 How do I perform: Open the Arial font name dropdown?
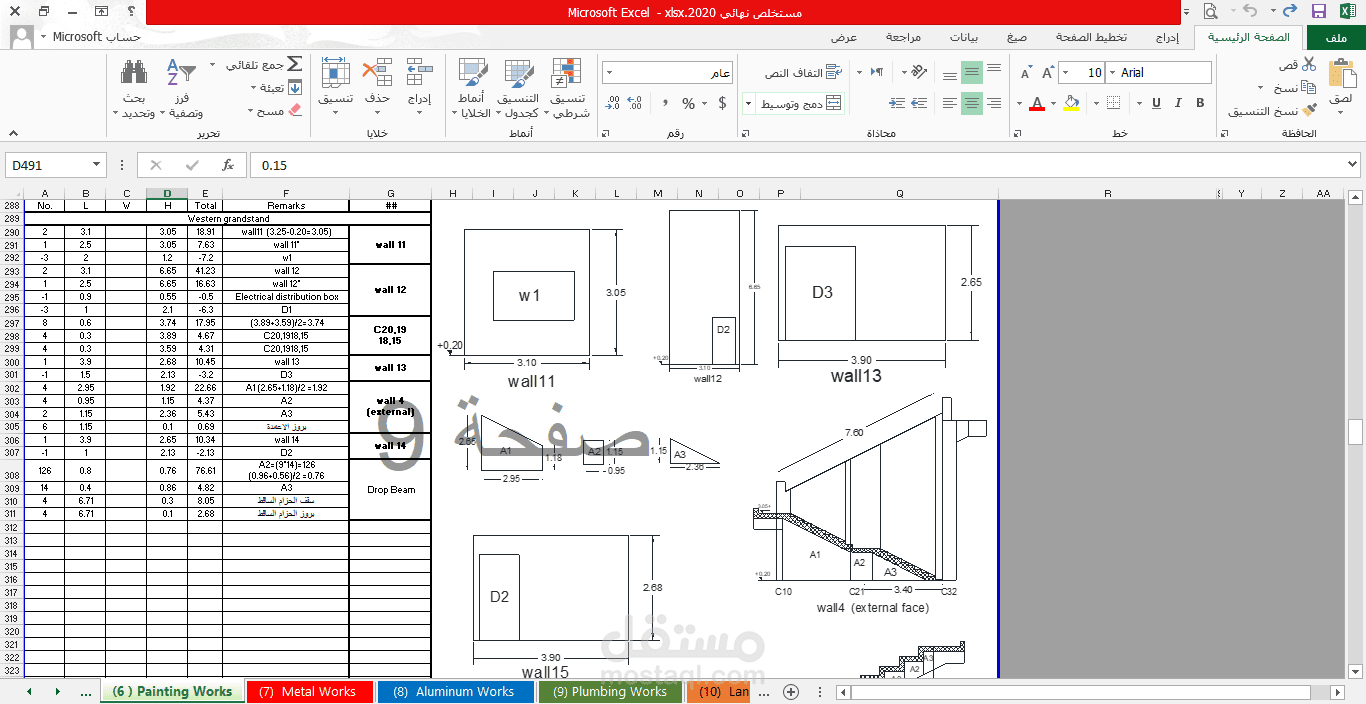(1111, 73)
